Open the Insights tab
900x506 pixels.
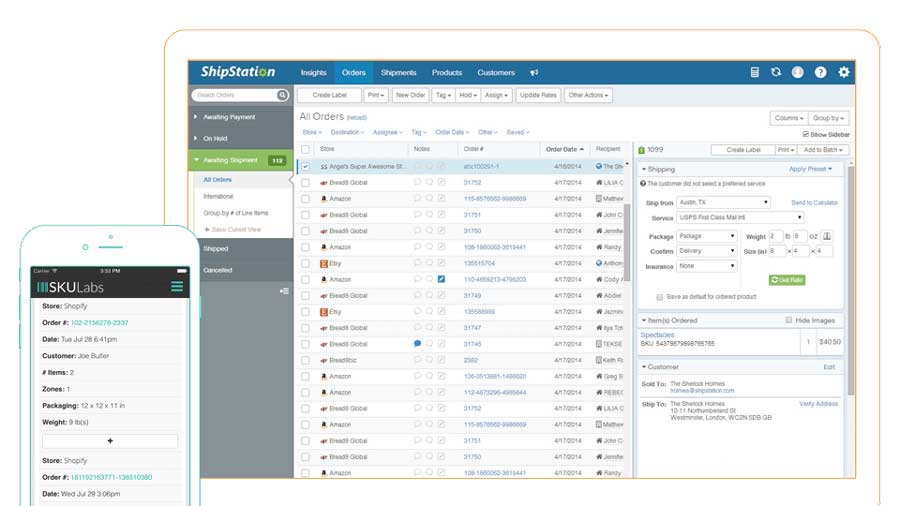click(x=313, y=73)
